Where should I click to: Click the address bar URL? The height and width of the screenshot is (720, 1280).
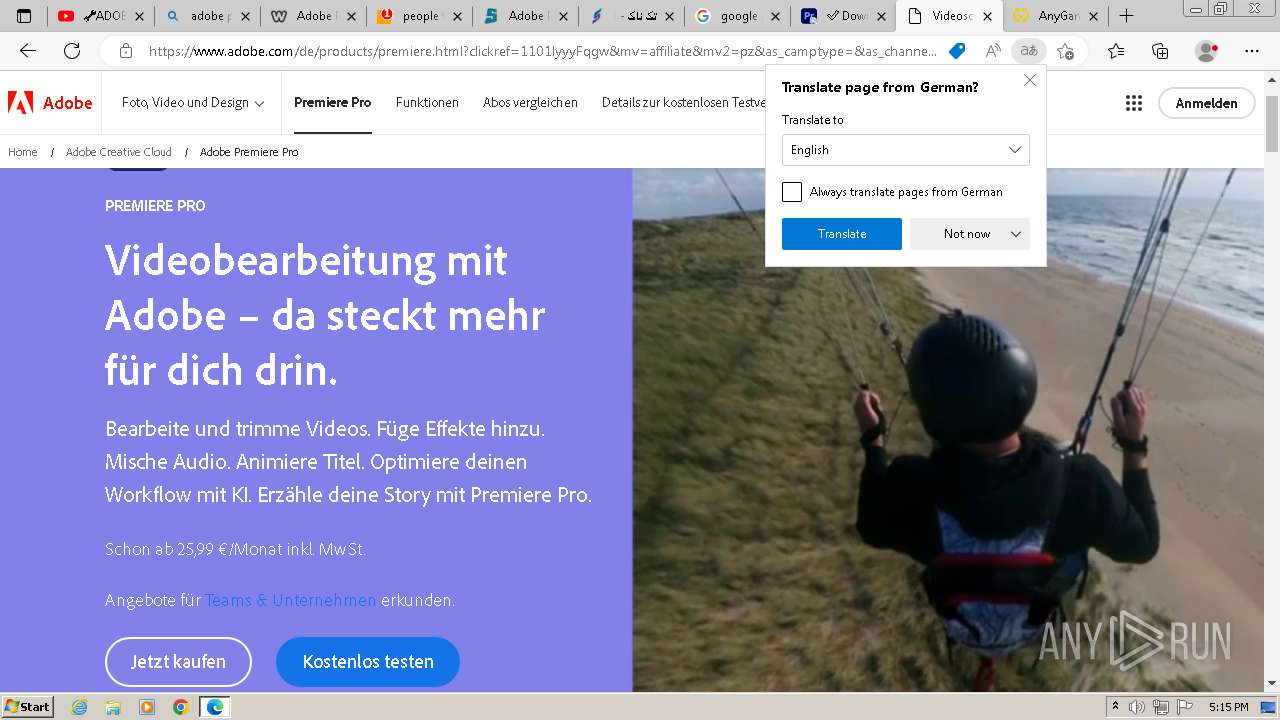pos(543,51)
